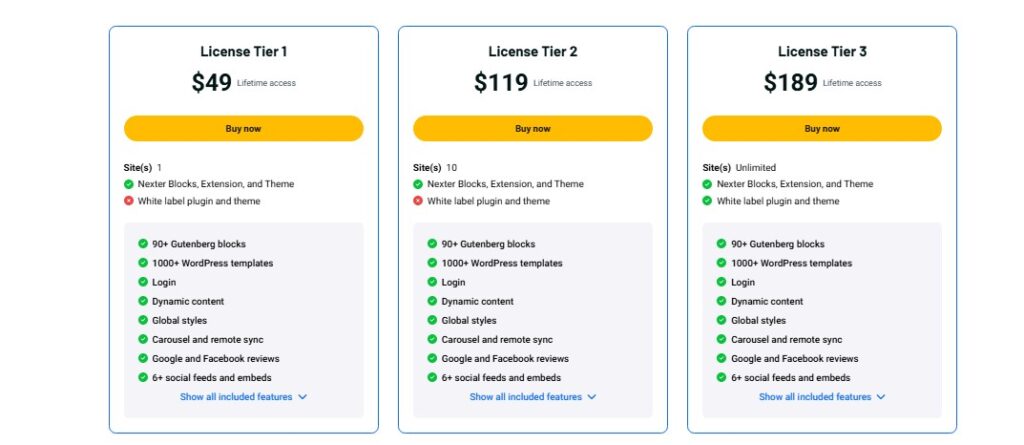Click green check beside Tier 1 Nexter Blocks
1024x445 pixels.
click(129, 184)
